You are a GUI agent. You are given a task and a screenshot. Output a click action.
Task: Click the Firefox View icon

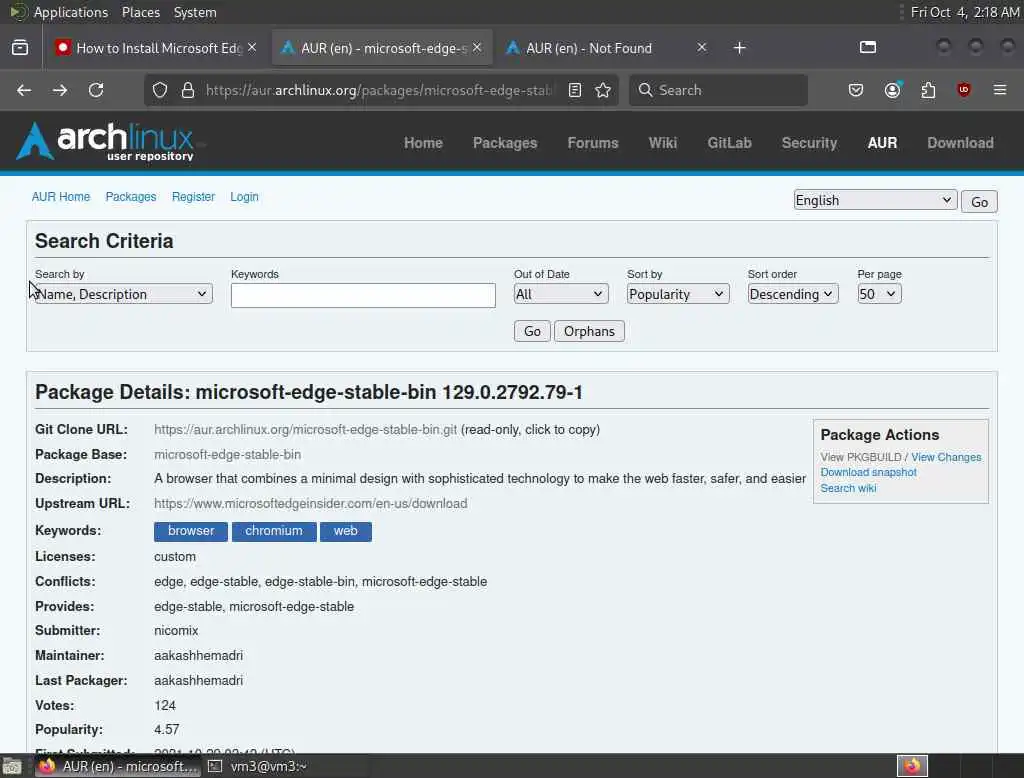tap(20, 48)
